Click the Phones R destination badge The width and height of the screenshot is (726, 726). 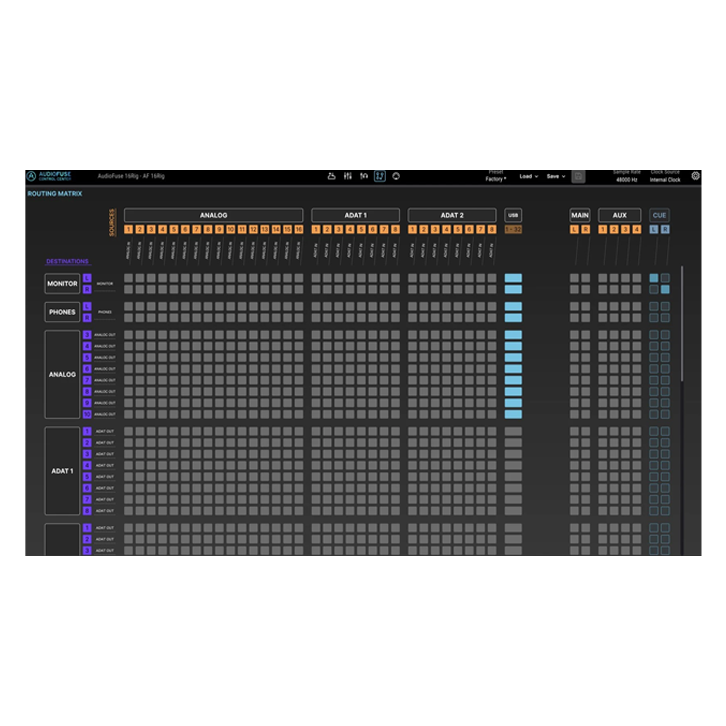[87, 318]
